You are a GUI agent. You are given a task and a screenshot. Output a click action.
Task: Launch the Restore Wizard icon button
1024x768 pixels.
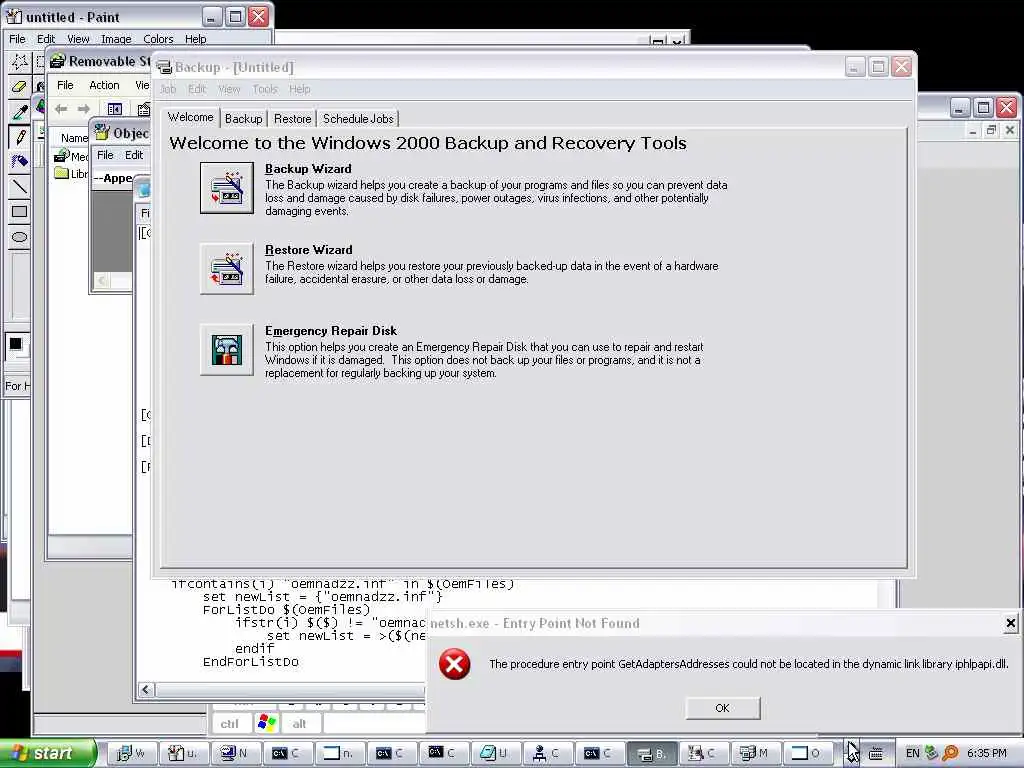point(227,268)
